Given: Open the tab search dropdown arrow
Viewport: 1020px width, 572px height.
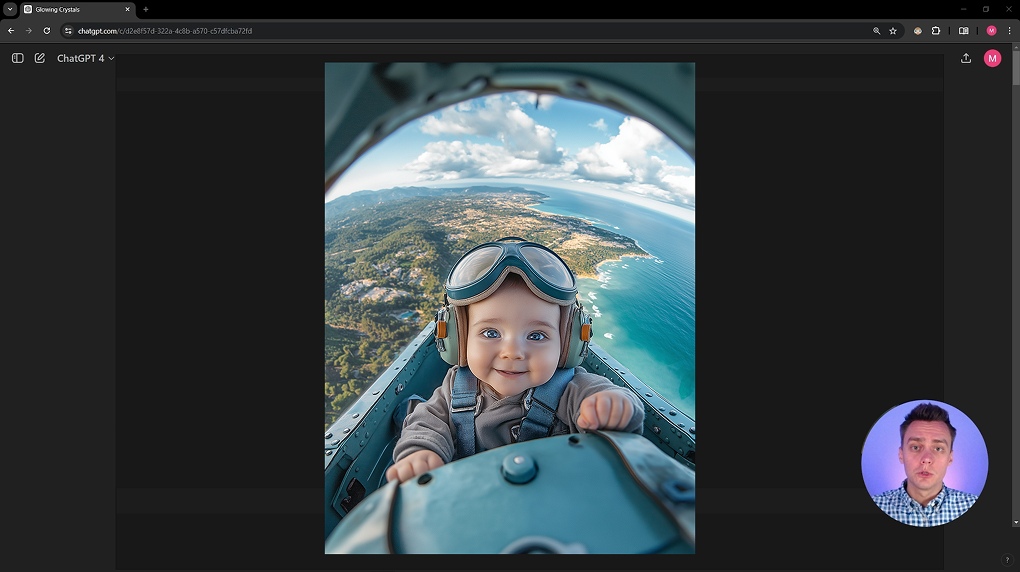Looking at the screenshot, I should coord(10,9).
